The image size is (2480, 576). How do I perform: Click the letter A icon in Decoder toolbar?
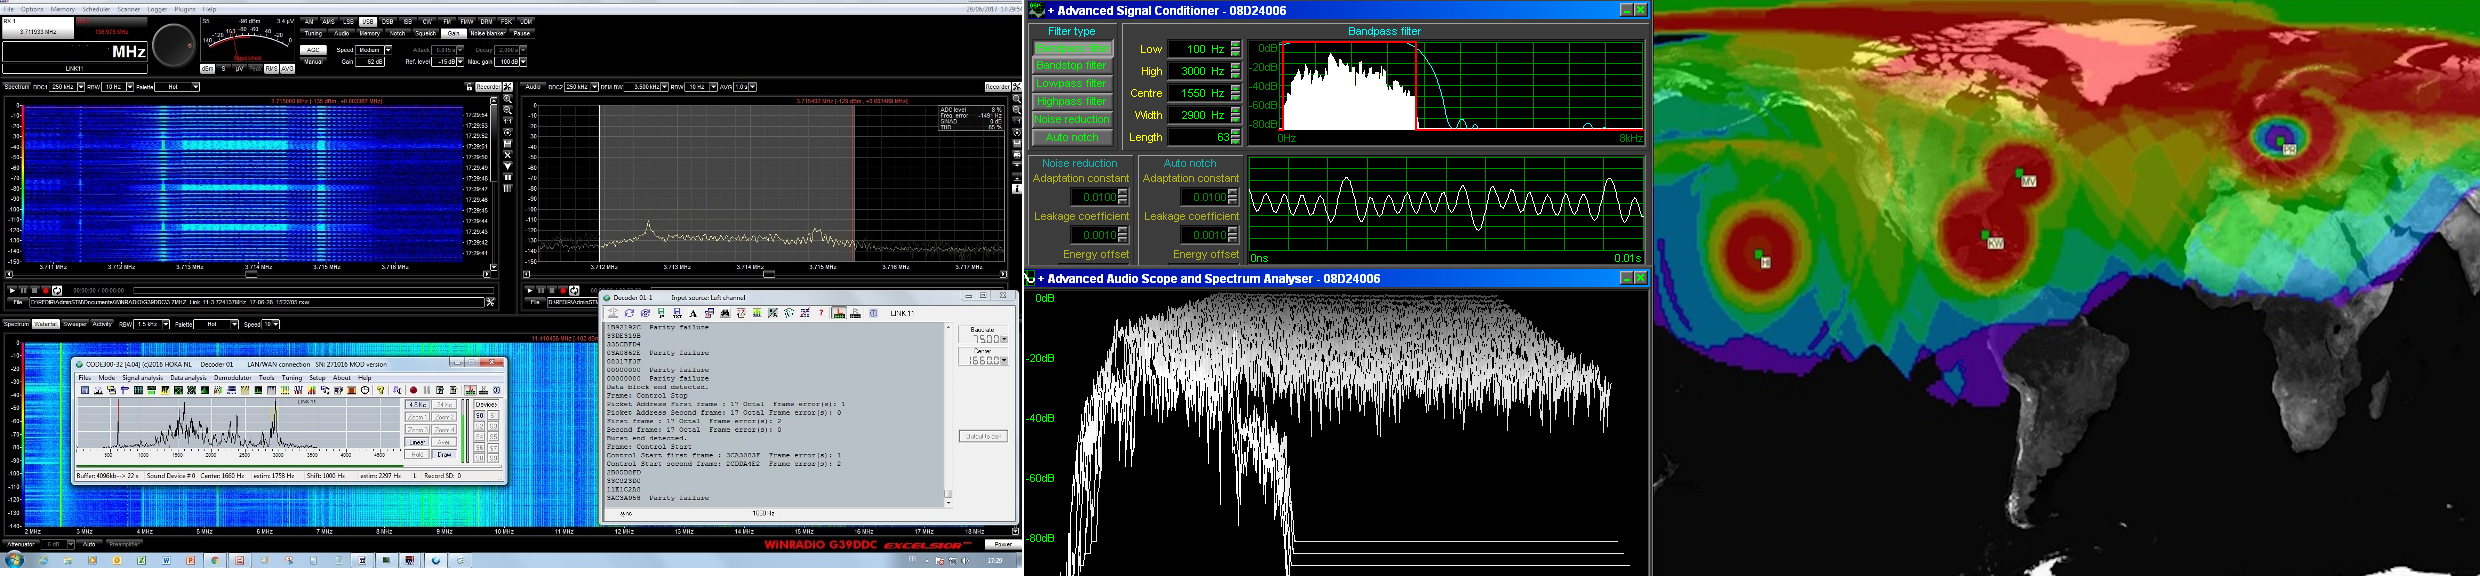(x=693, y=313)
